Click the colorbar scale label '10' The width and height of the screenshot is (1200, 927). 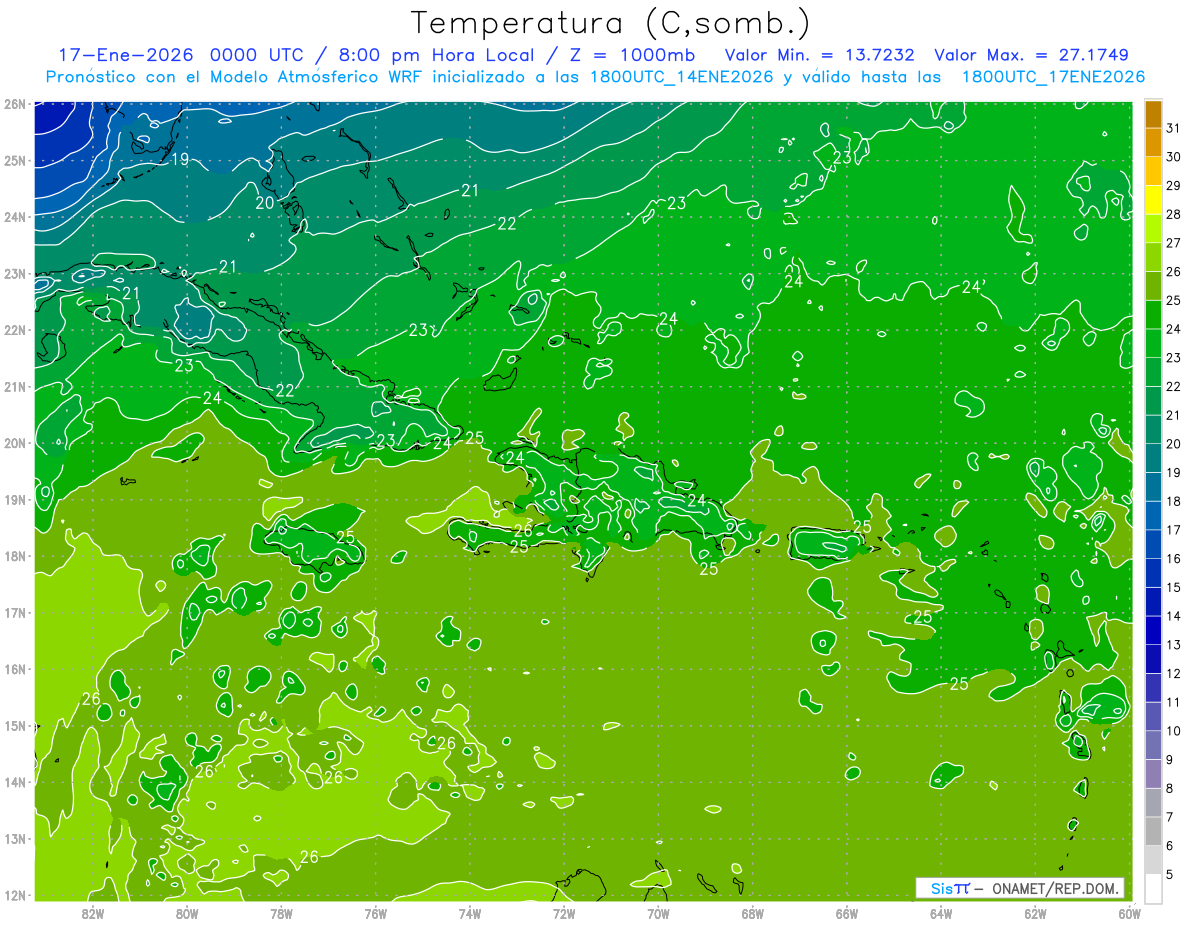click(x=1173, y=731)
